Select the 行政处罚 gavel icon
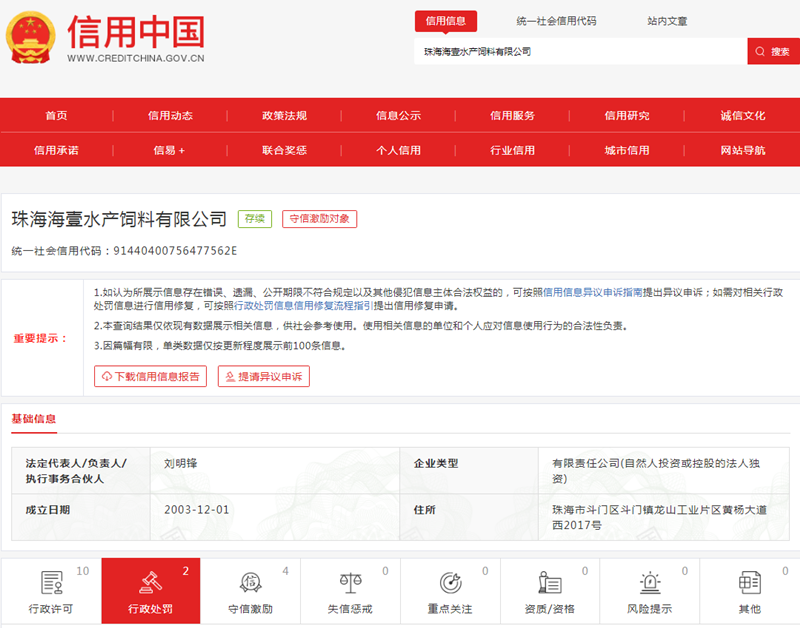Viewport: 800px width, 628px height. click(150, 582)
